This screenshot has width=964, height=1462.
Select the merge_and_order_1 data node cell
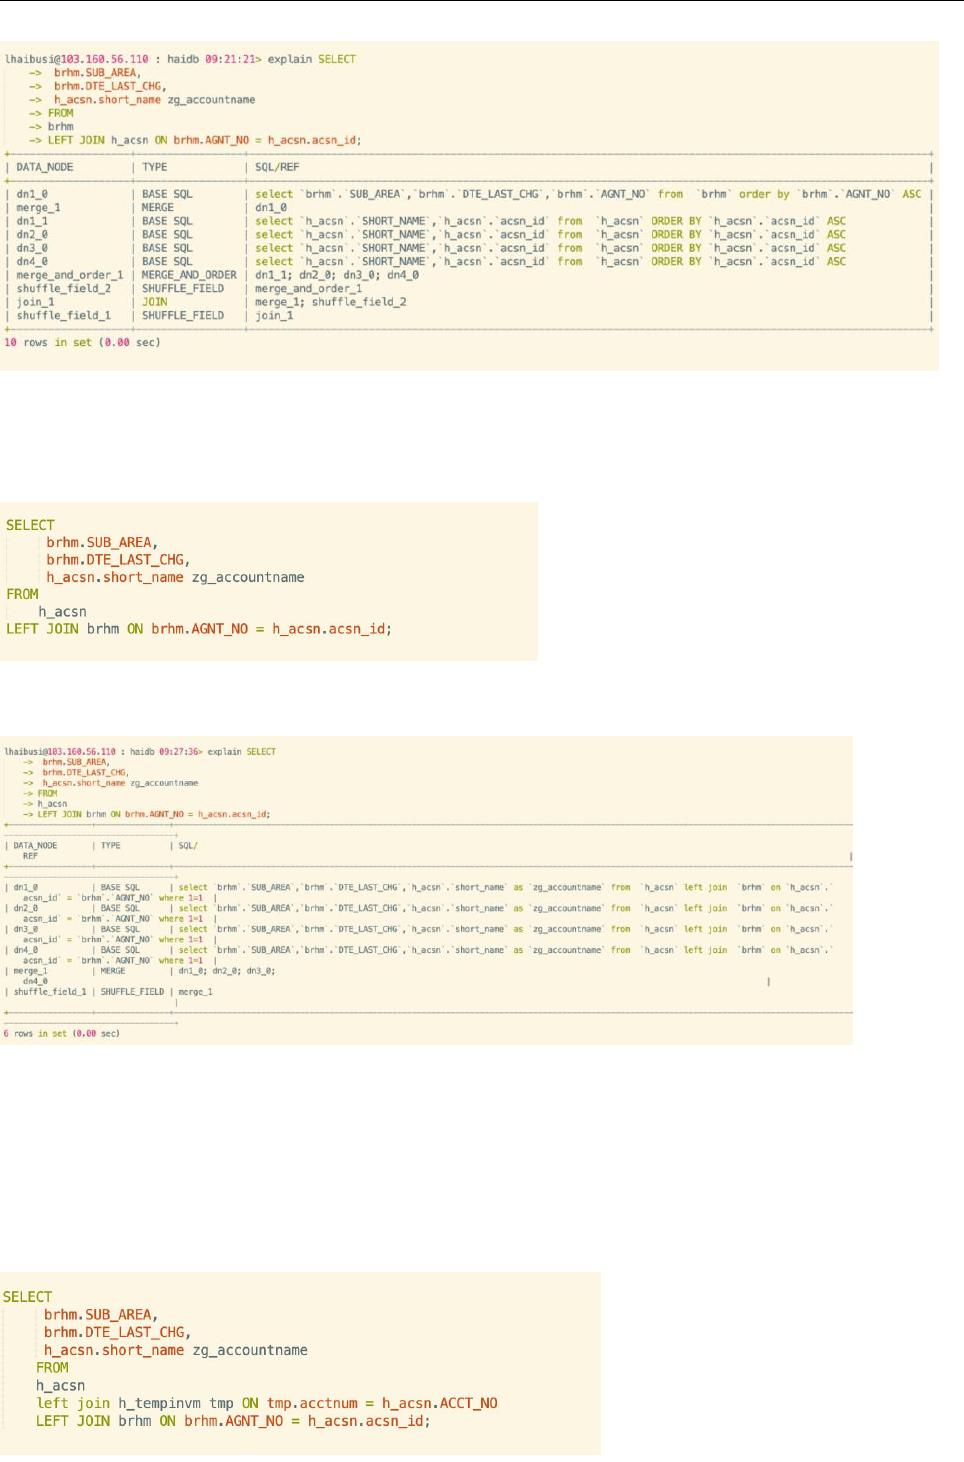point(70,275)
